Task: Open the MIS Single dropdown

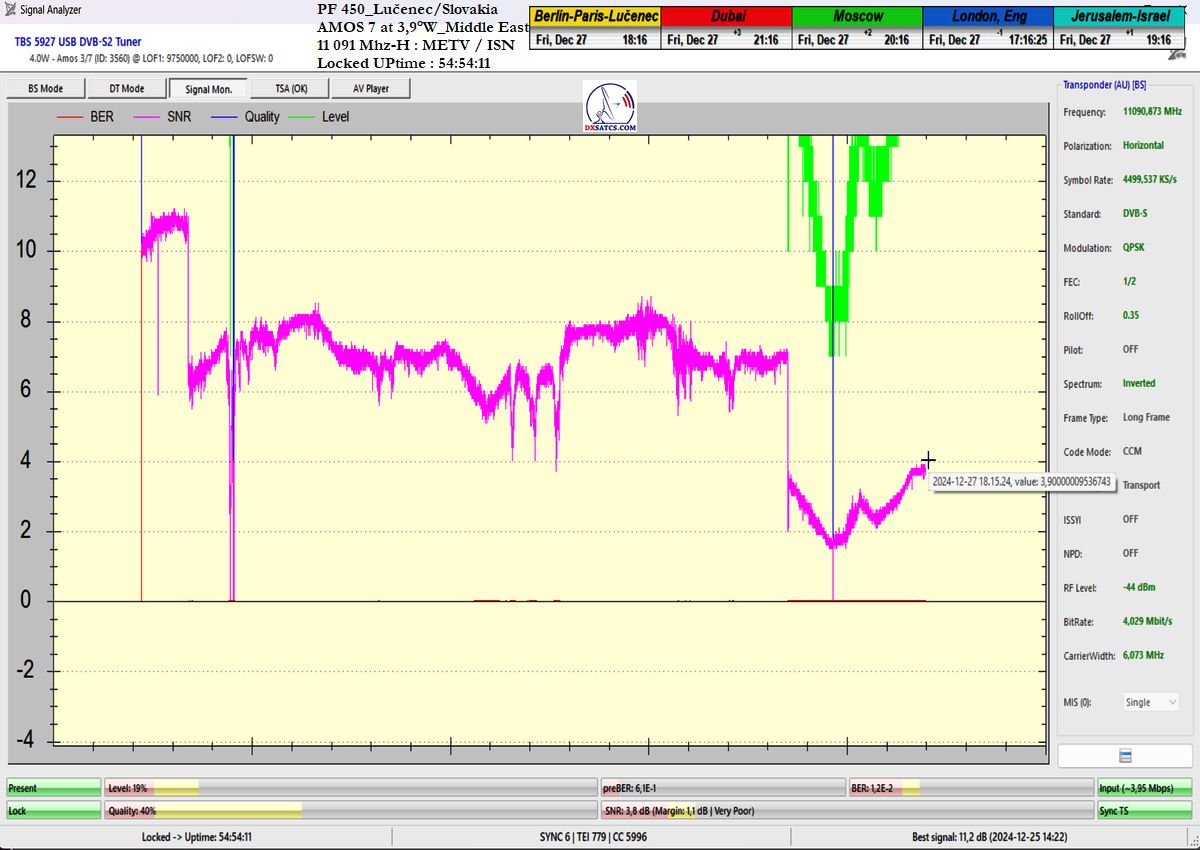Action: [x=1150, y=702]
